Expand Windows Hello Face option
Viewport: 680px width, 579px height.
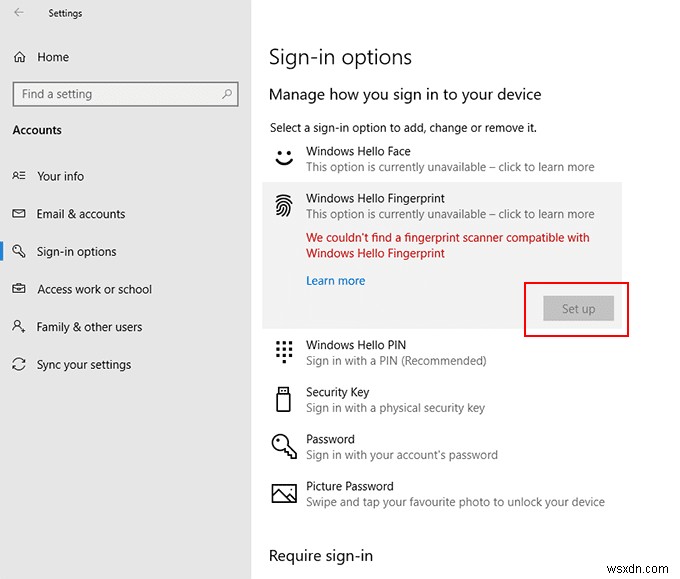tap(441, 159)
